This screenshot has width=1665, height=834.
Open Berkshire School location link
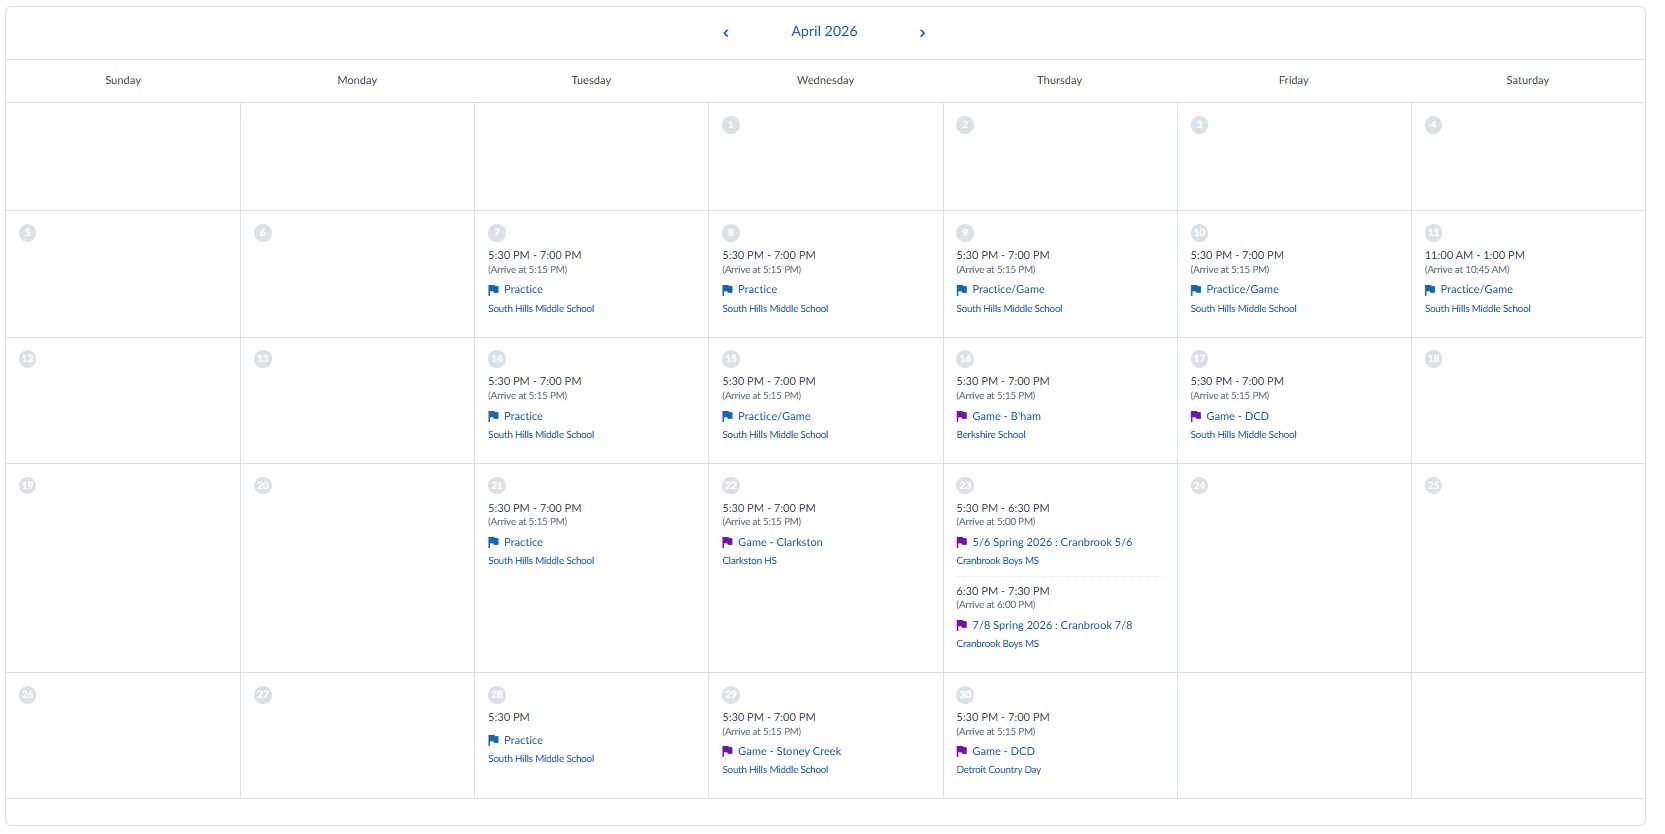(x=991, y=435)
